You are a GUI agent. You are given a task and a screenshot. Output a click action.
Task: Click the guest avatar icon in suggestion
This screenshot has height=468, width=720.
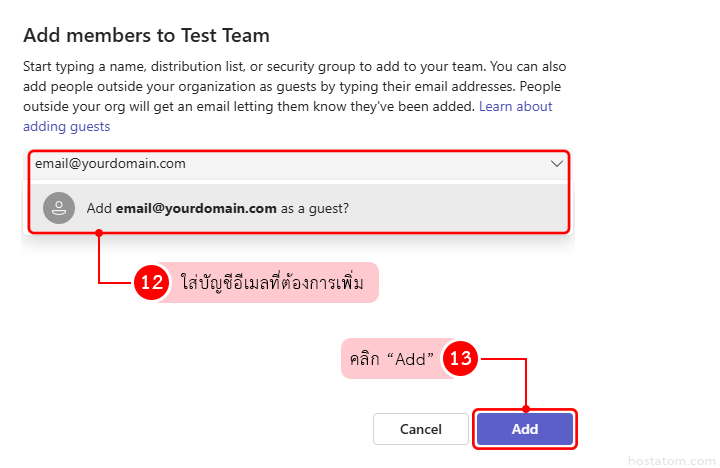59,208
